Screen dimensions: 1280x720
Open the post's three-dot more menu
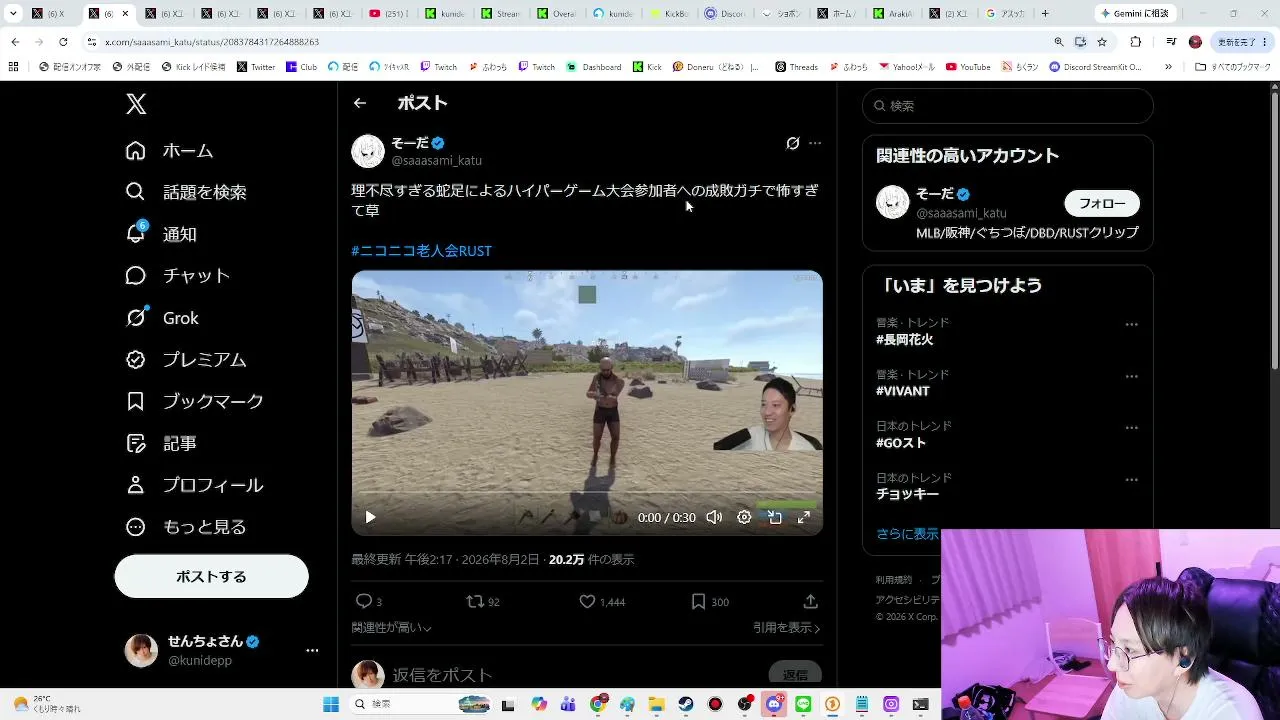point(815,143)
